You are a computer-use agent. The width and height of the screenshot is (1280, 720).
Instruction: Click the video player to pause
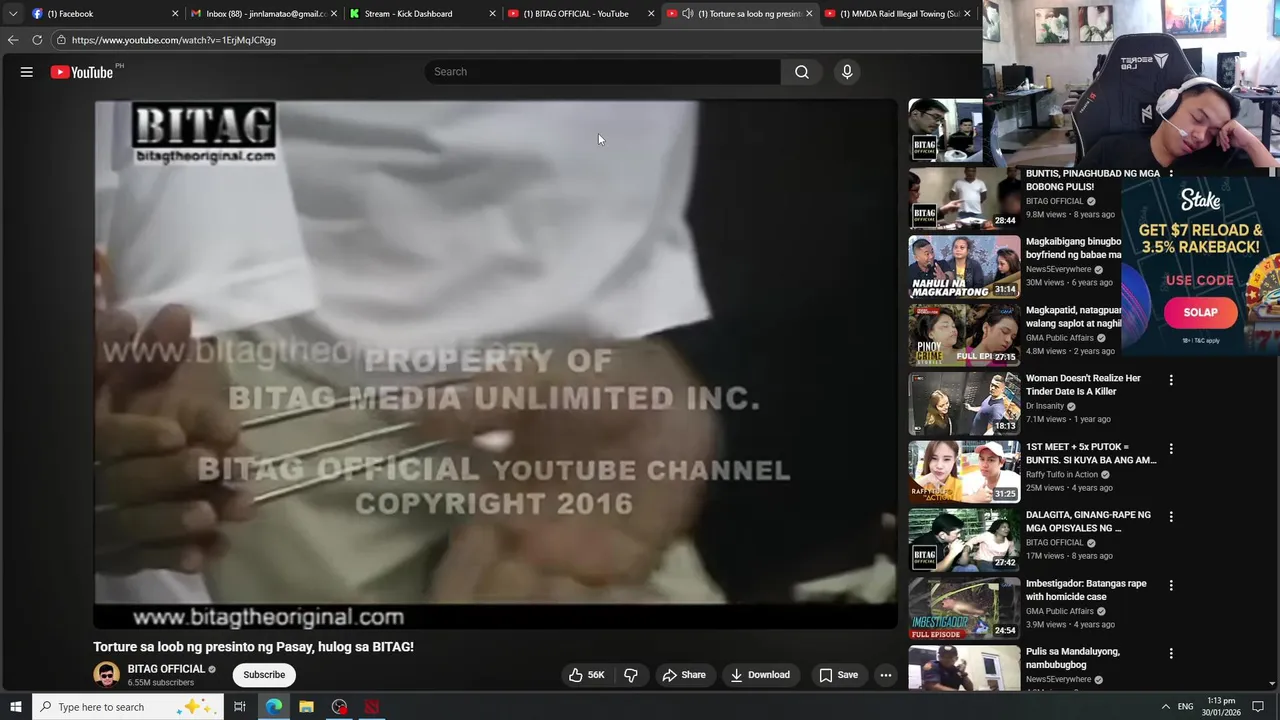coord(496,364)
